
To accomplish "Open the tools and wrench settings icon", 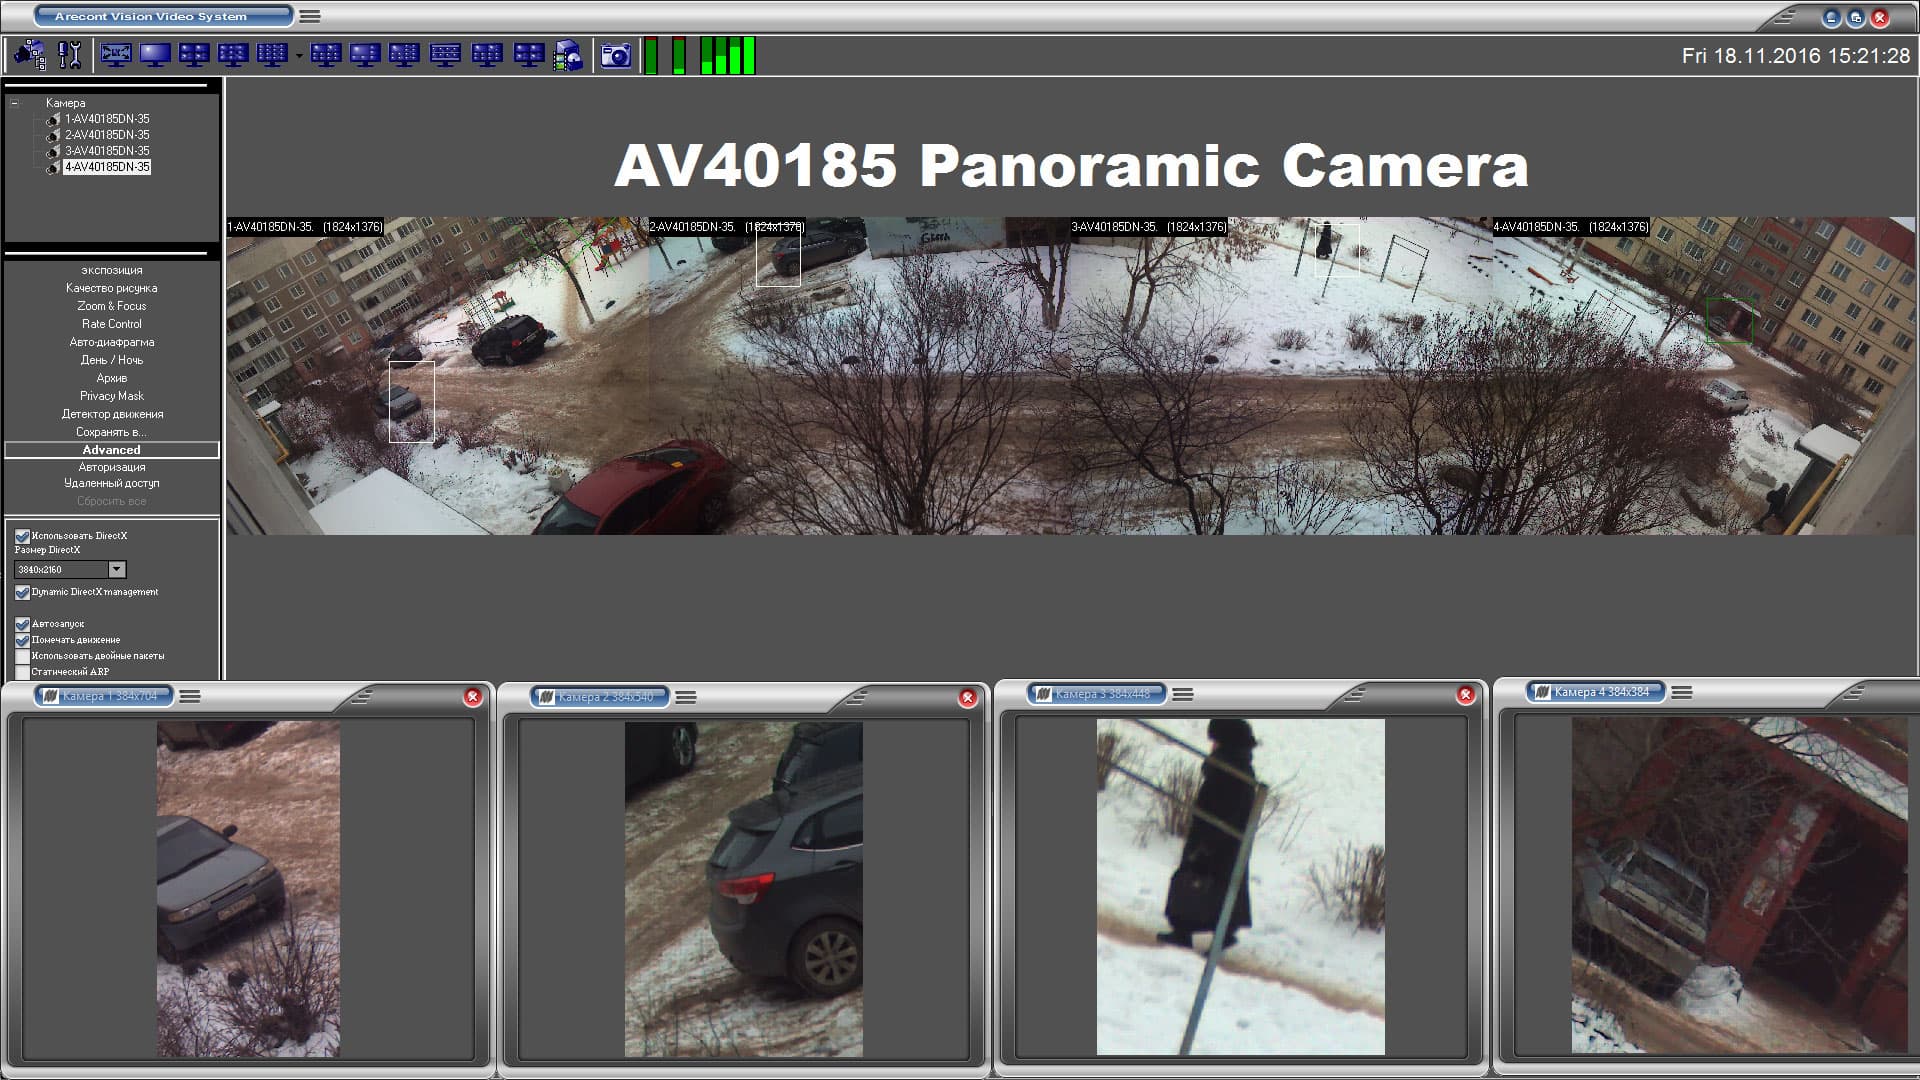I will (x=69, y=55).
